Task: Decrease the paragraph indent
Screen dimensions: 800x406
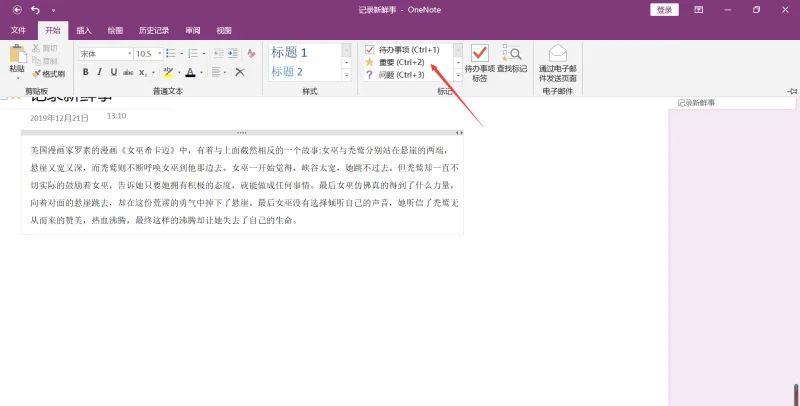Action: pyautogui.click(x=218, y=54)
